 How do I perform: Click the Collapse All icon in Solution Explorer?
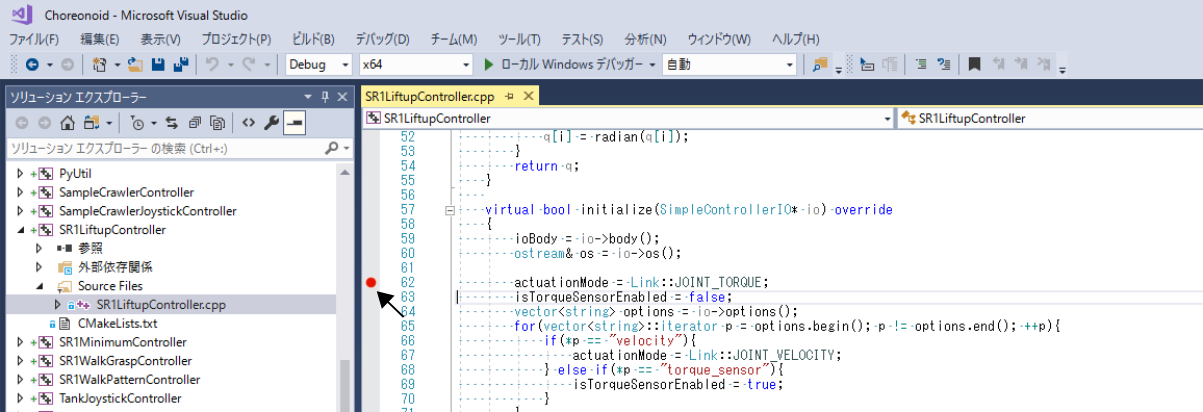(x=194, y=123)
